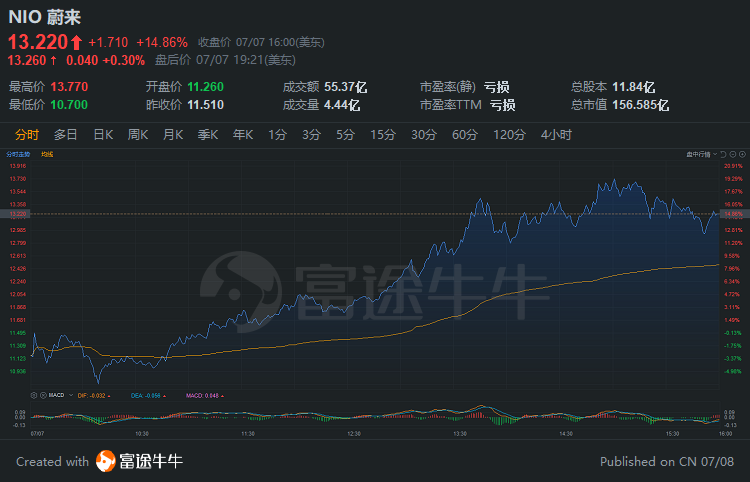Click the 10:30 time axis label

(x=142, y=434)
